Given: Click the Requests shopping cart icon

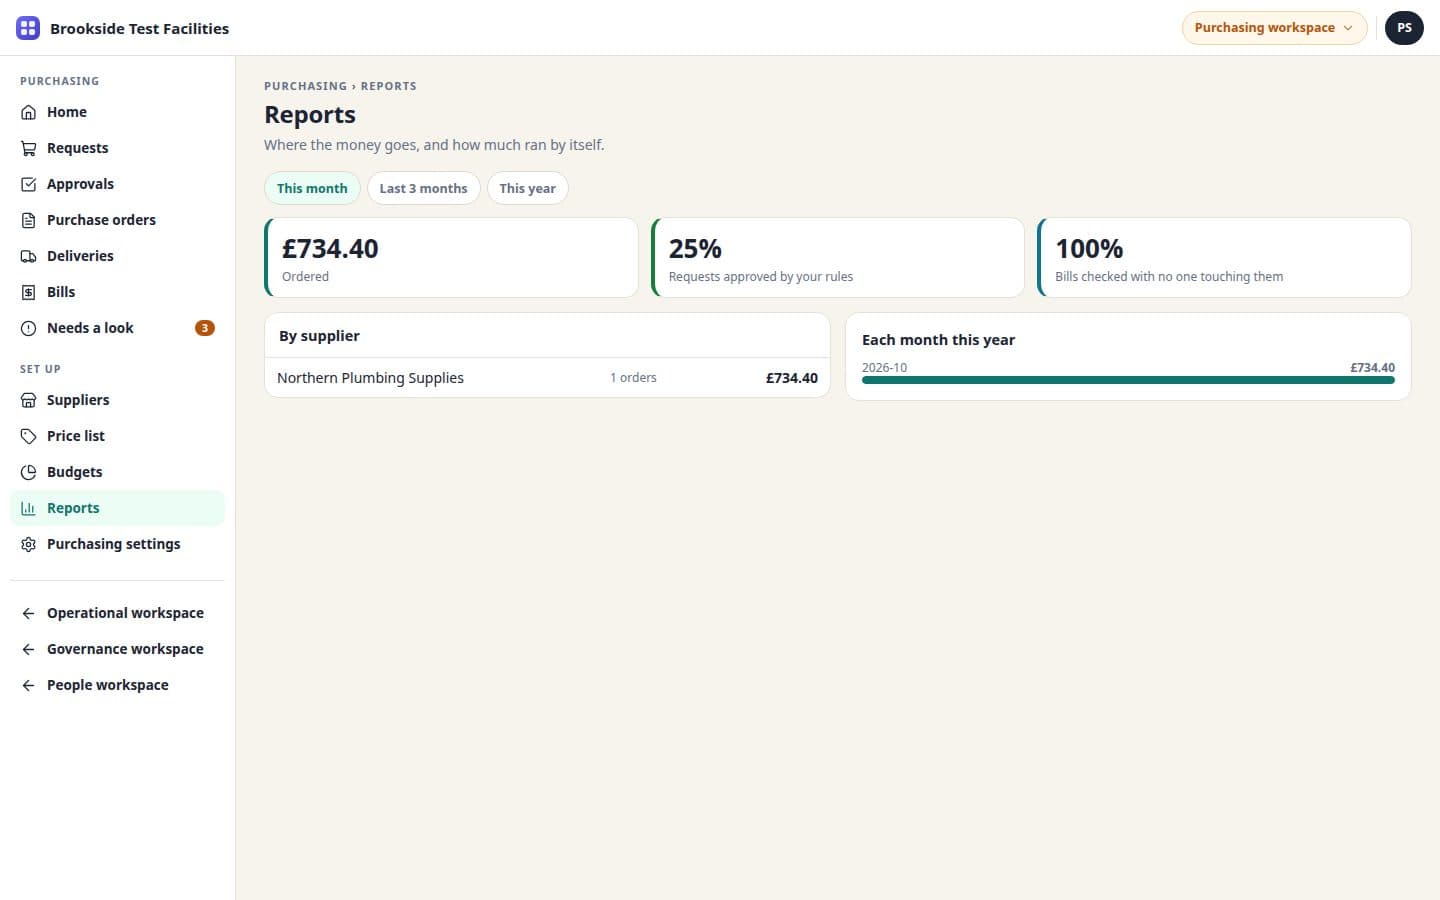Looking at the screenshot, I should (x=28, y=148).
